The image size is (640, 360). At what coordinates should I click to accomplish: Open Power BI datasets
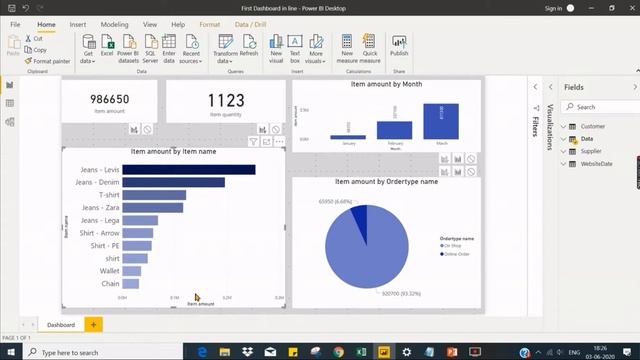(128, 49)
